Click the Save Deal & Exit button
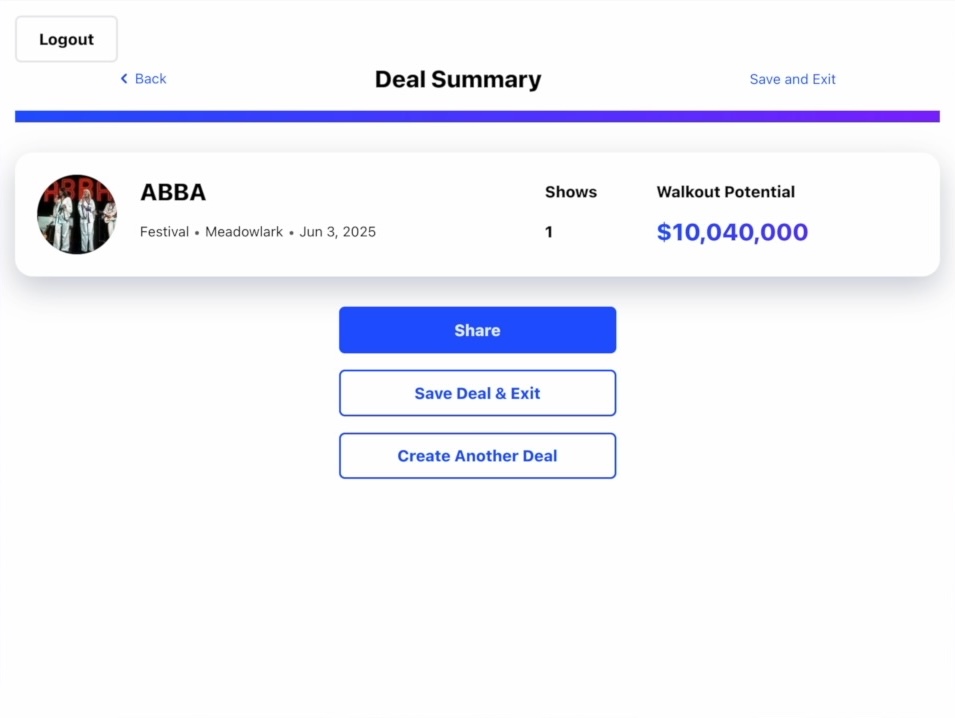The height and width of the screenshot is (718, 955). coord(478,393)
